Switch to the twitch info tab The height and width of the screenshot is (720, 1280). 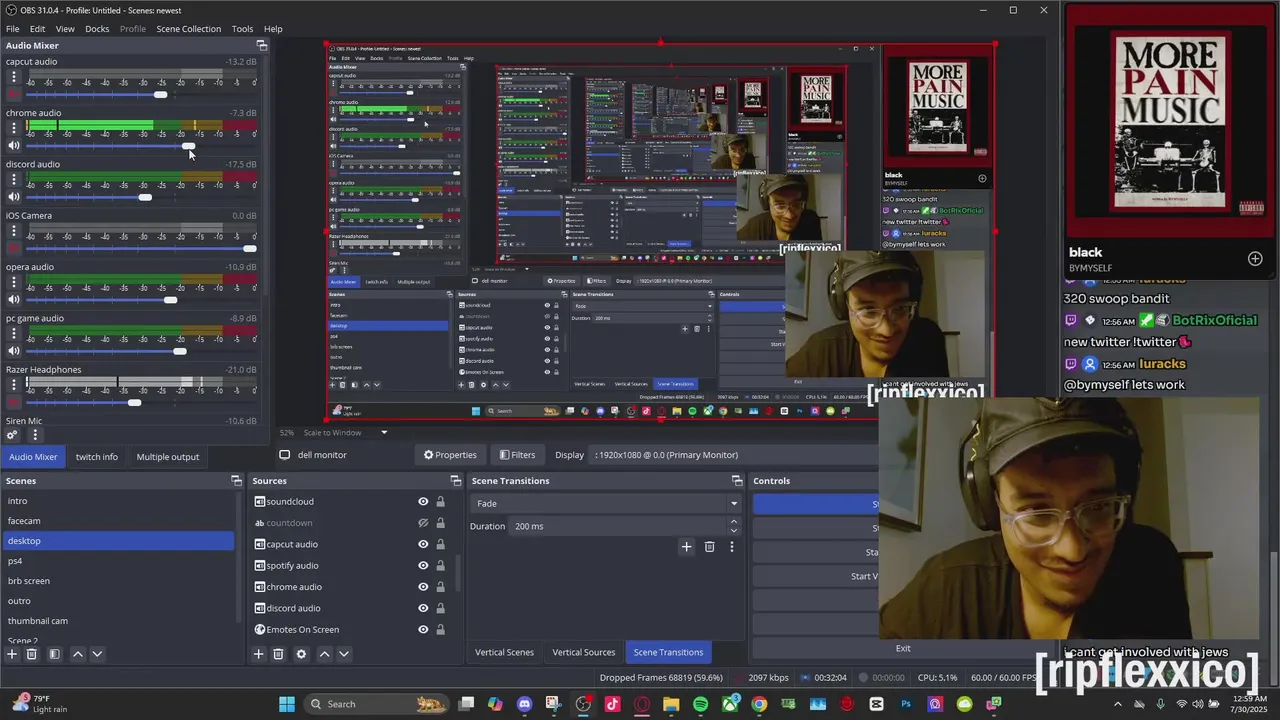pyautogui.click(x=97, y=457)
